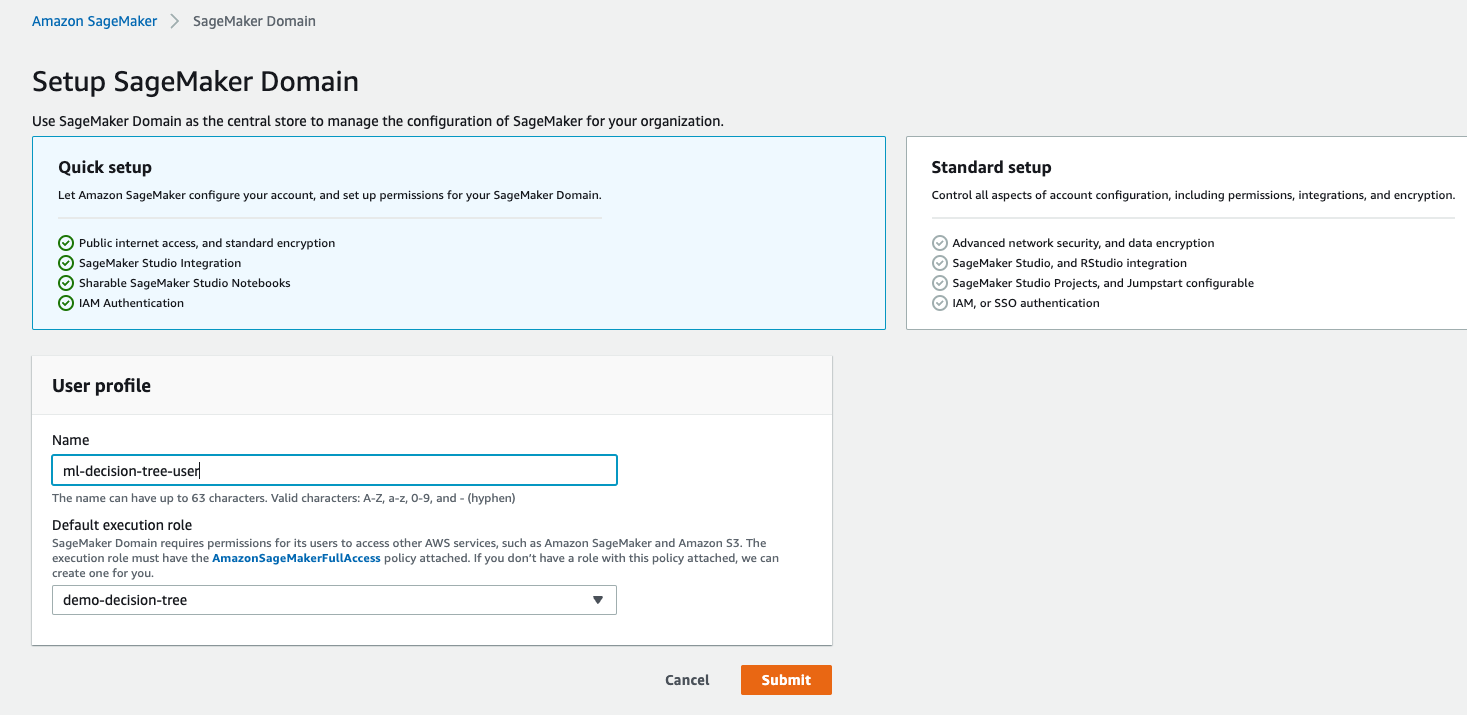Click the checkmark icon beside IAM, or SSO authentication
This screenshot has width=1467, height=715.
940,302
